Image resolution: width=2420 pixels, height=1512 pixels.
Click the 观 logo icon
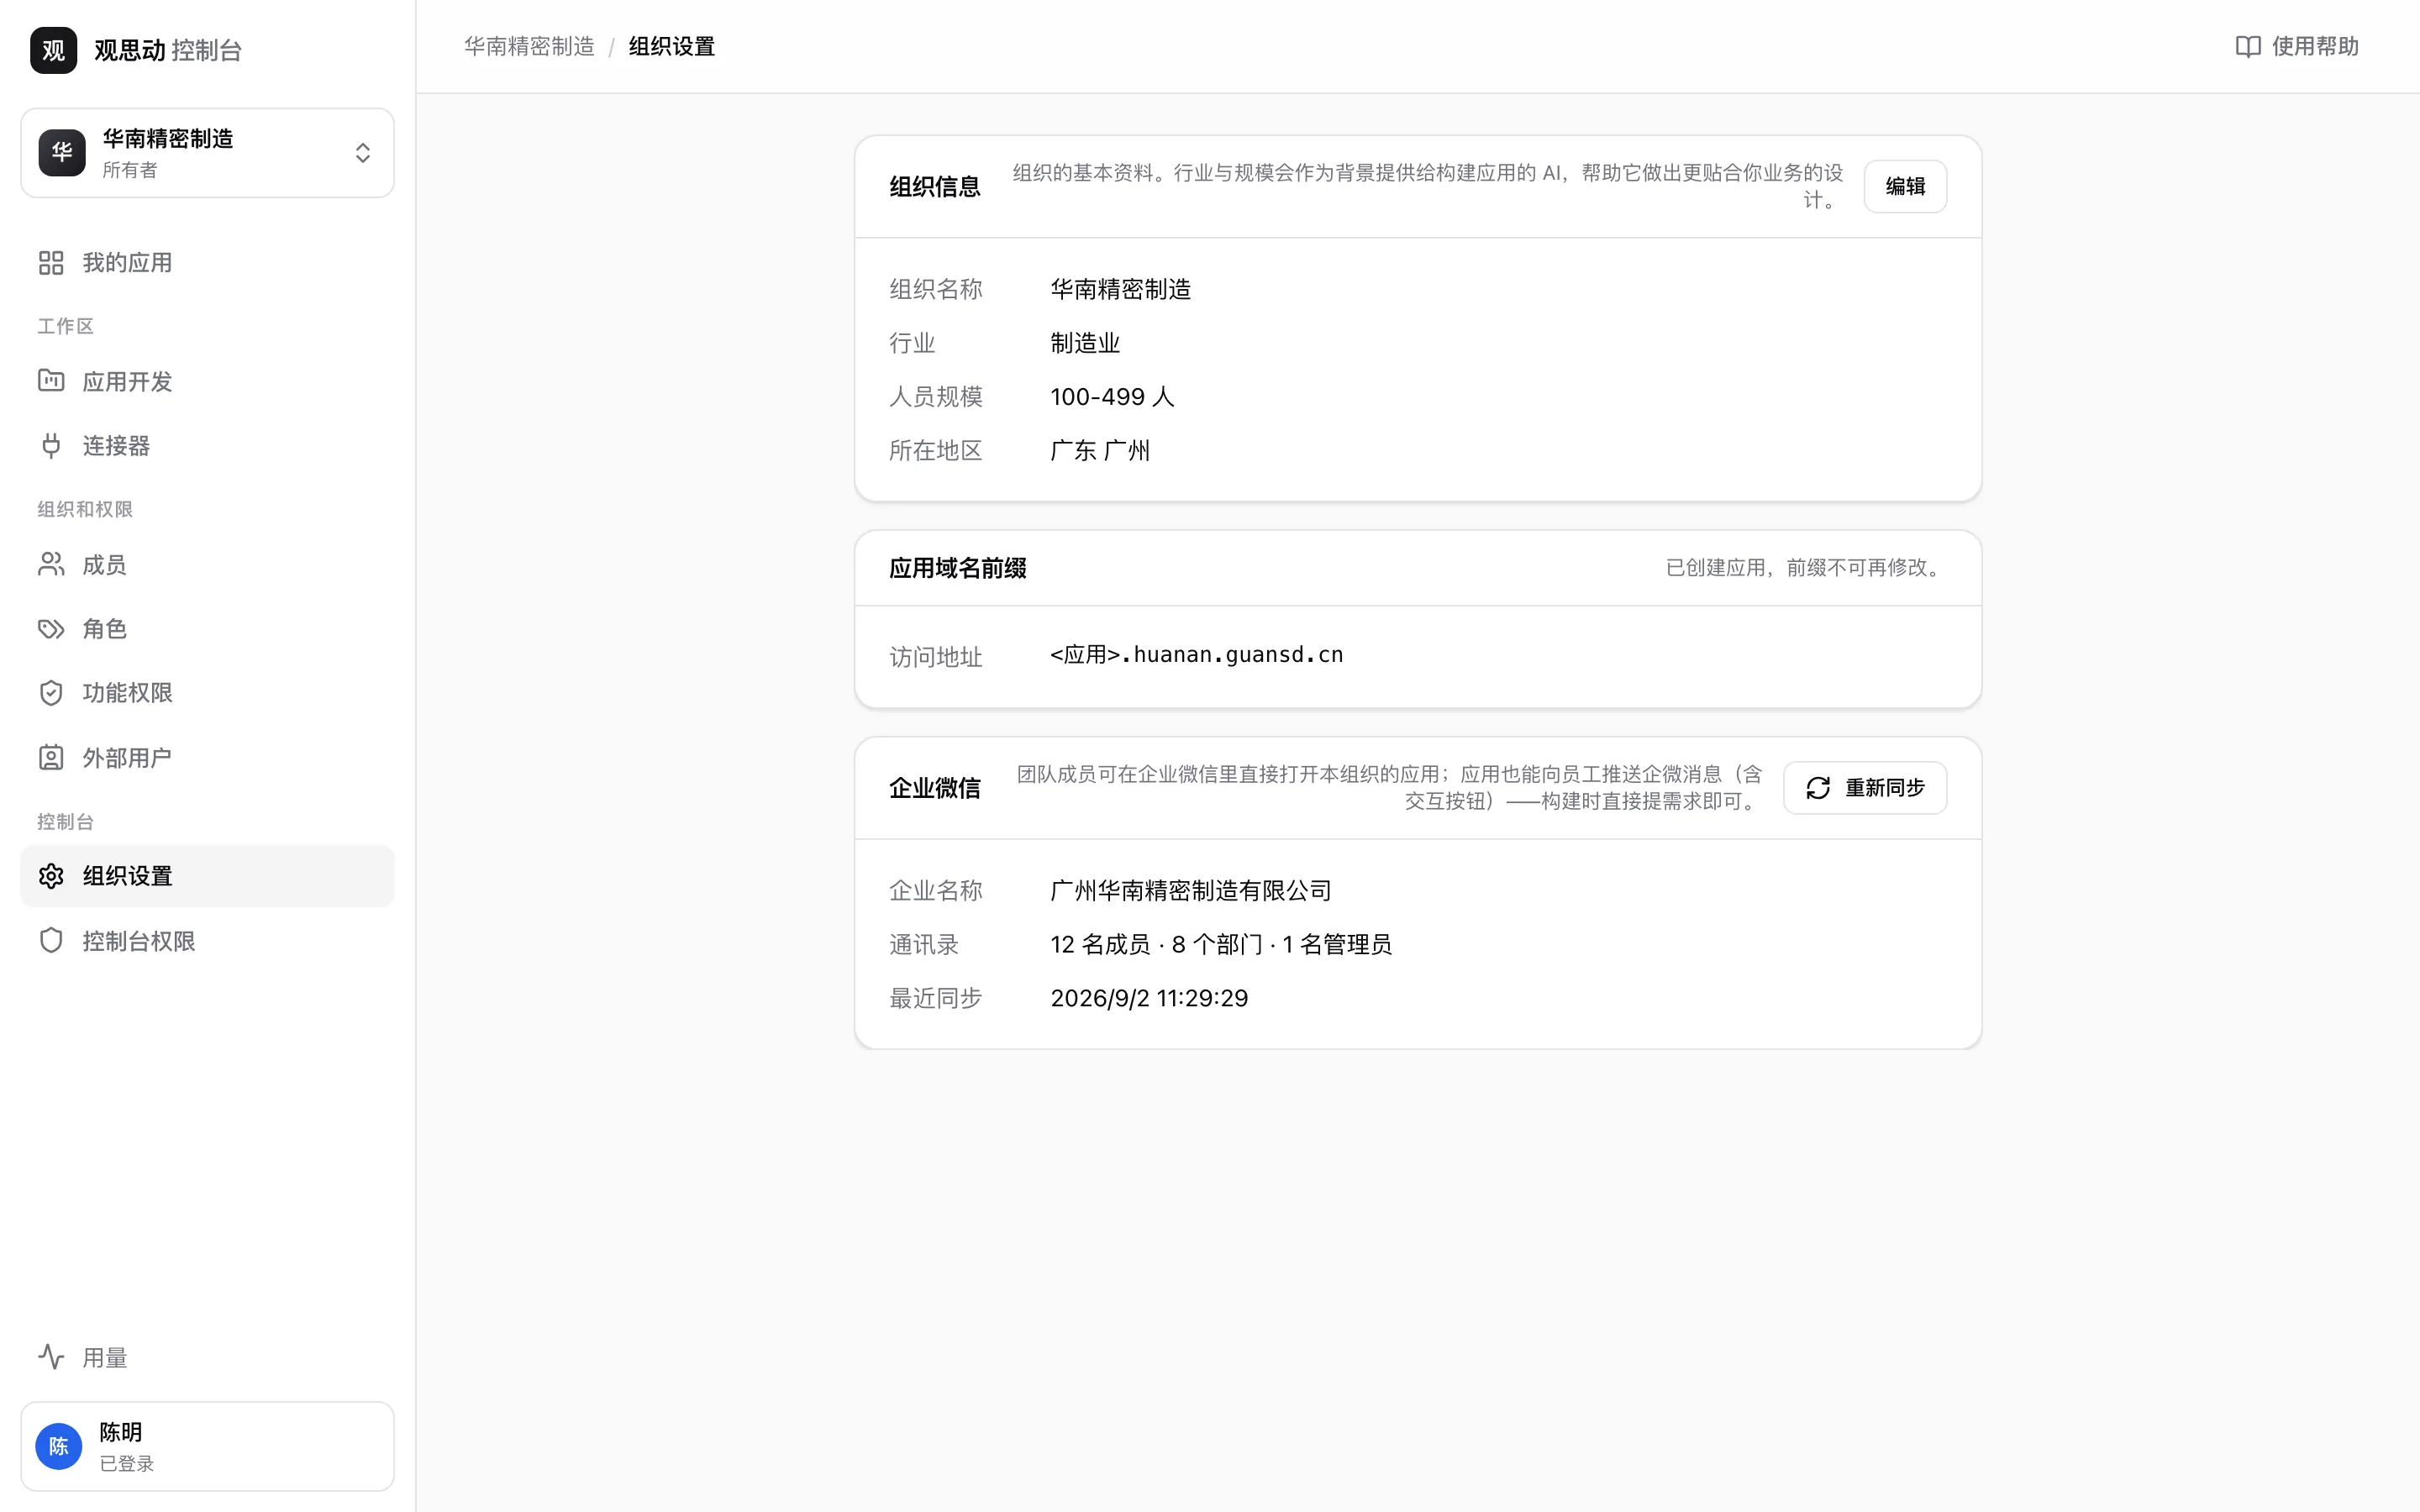pos(53,50)
